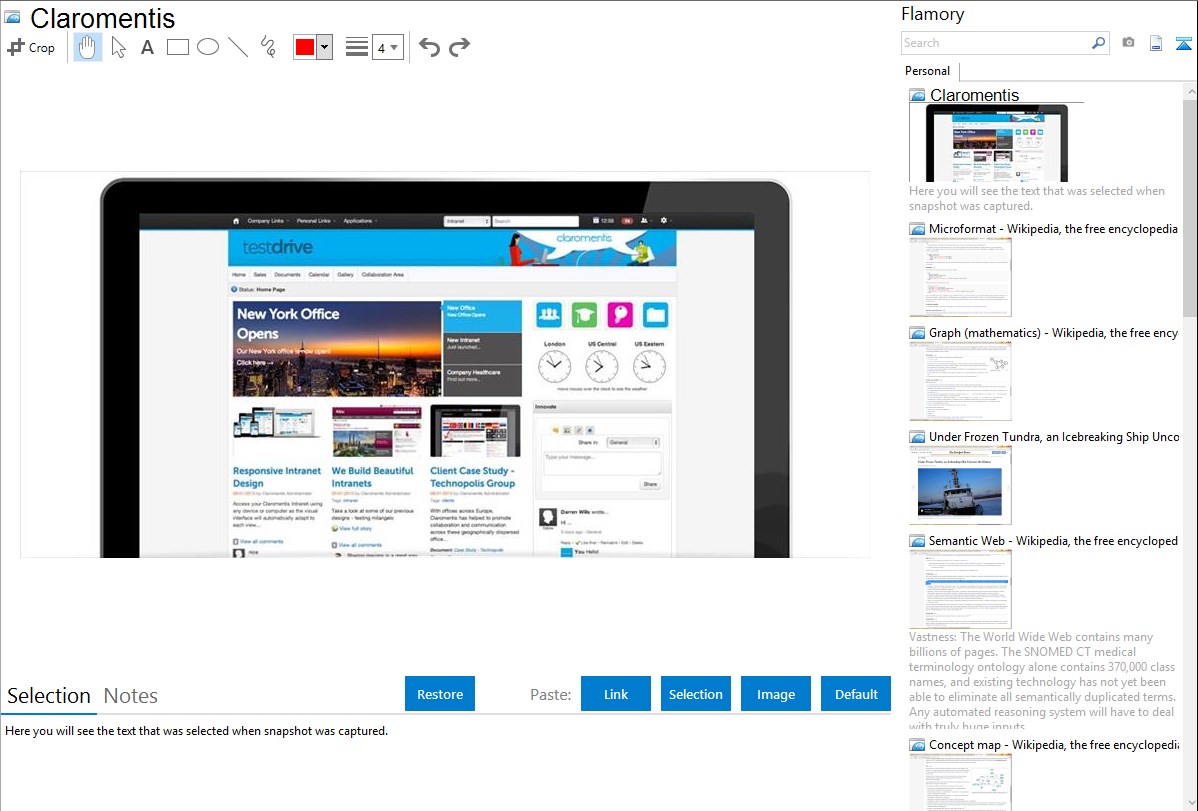
Task: Open the icebreaking ship snapshot thumbnail
Action: pos(960,485)
